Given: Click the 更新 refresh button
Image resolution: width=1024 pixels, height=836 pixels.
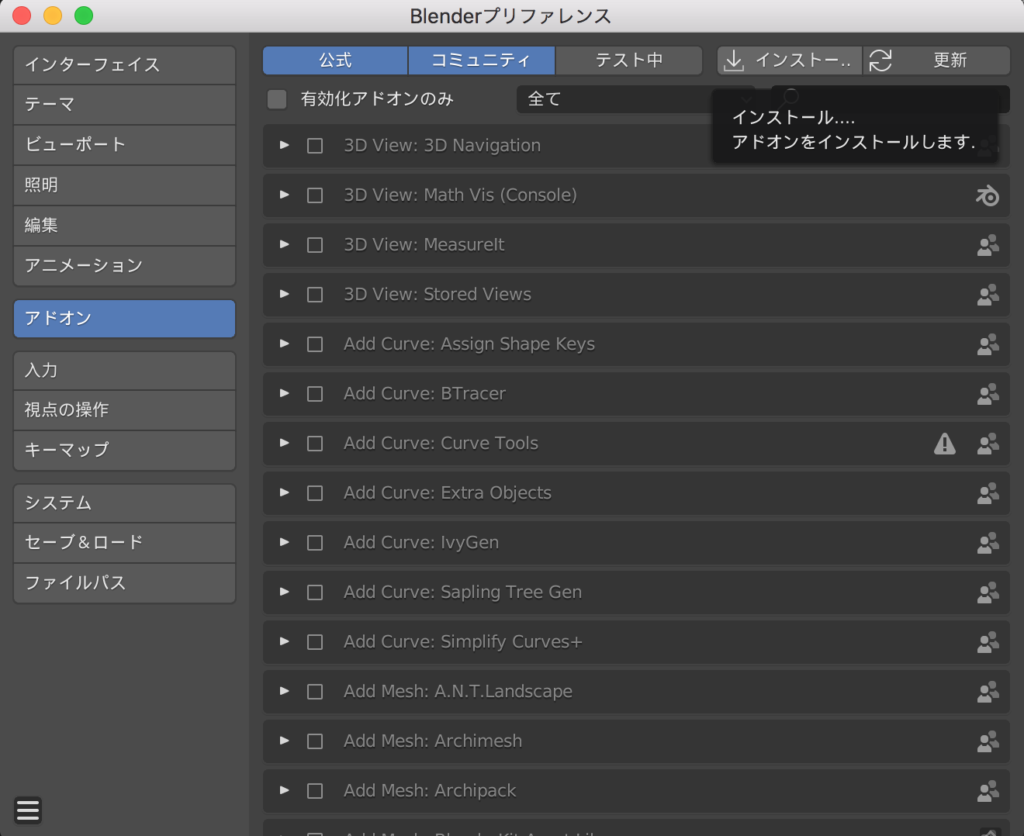Looking at the screenshot, I should pyautogui.click(x=937, y=60).
